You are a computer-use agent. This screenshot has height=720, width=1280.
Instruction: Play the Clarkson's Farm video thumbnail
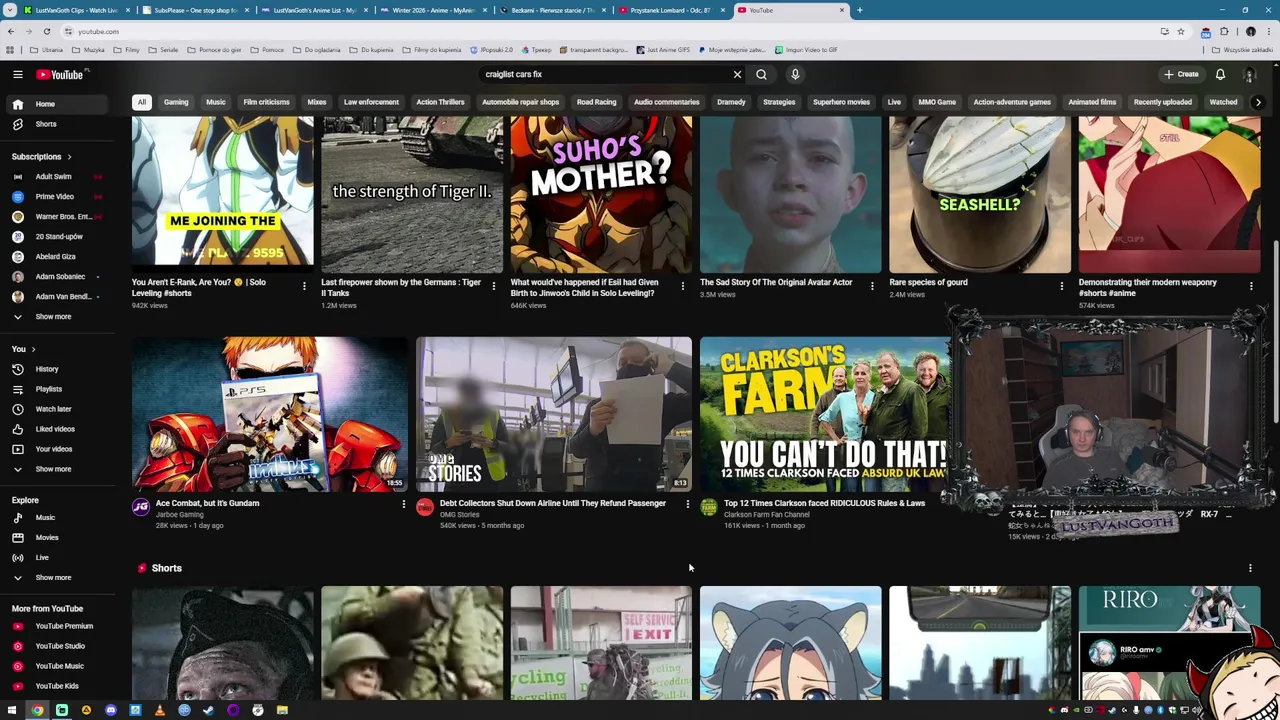[x=824, y=414]
